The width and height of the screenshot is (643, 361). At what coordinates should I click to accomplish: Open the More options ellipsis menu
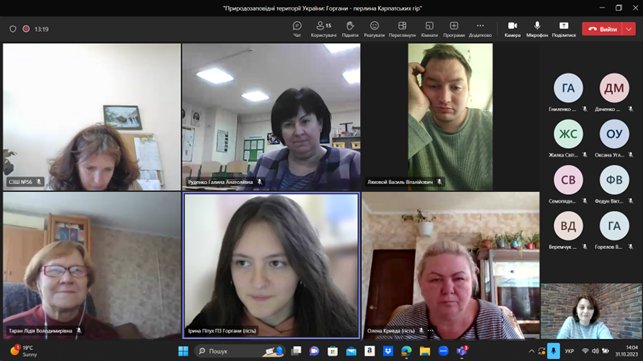point(480,29)
